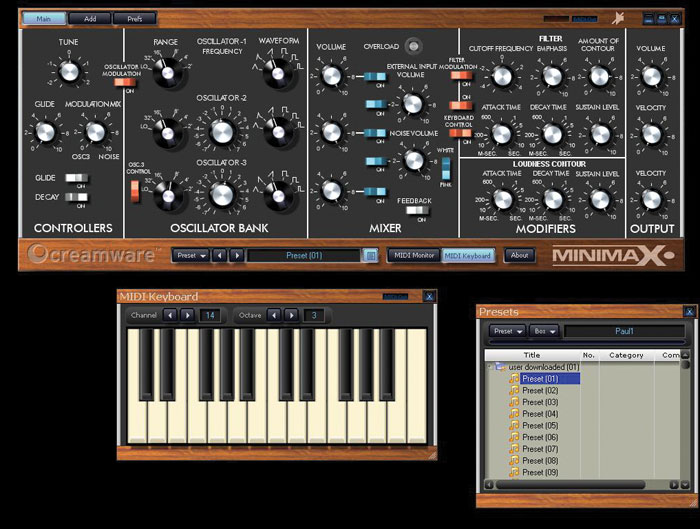Click the pin icon in top bar
The height and width of the screenshot is (529, 700).
[618, 18]
